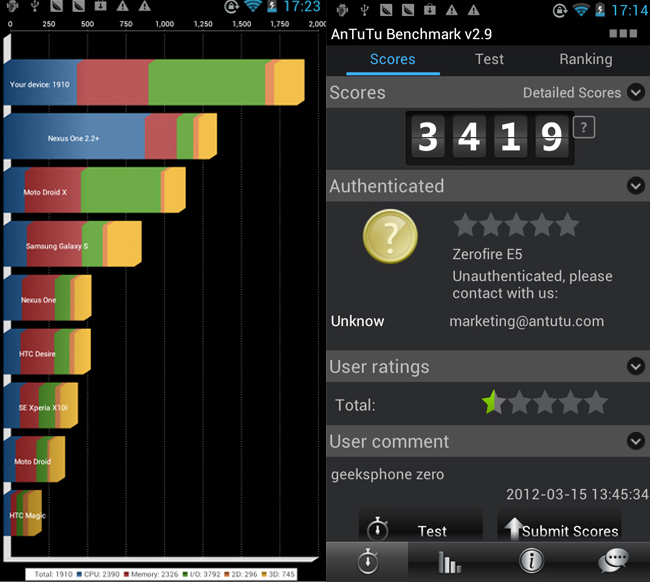Tap the Unknow label
This screenshot has width=650, height=583.
[x=357, y=321]
